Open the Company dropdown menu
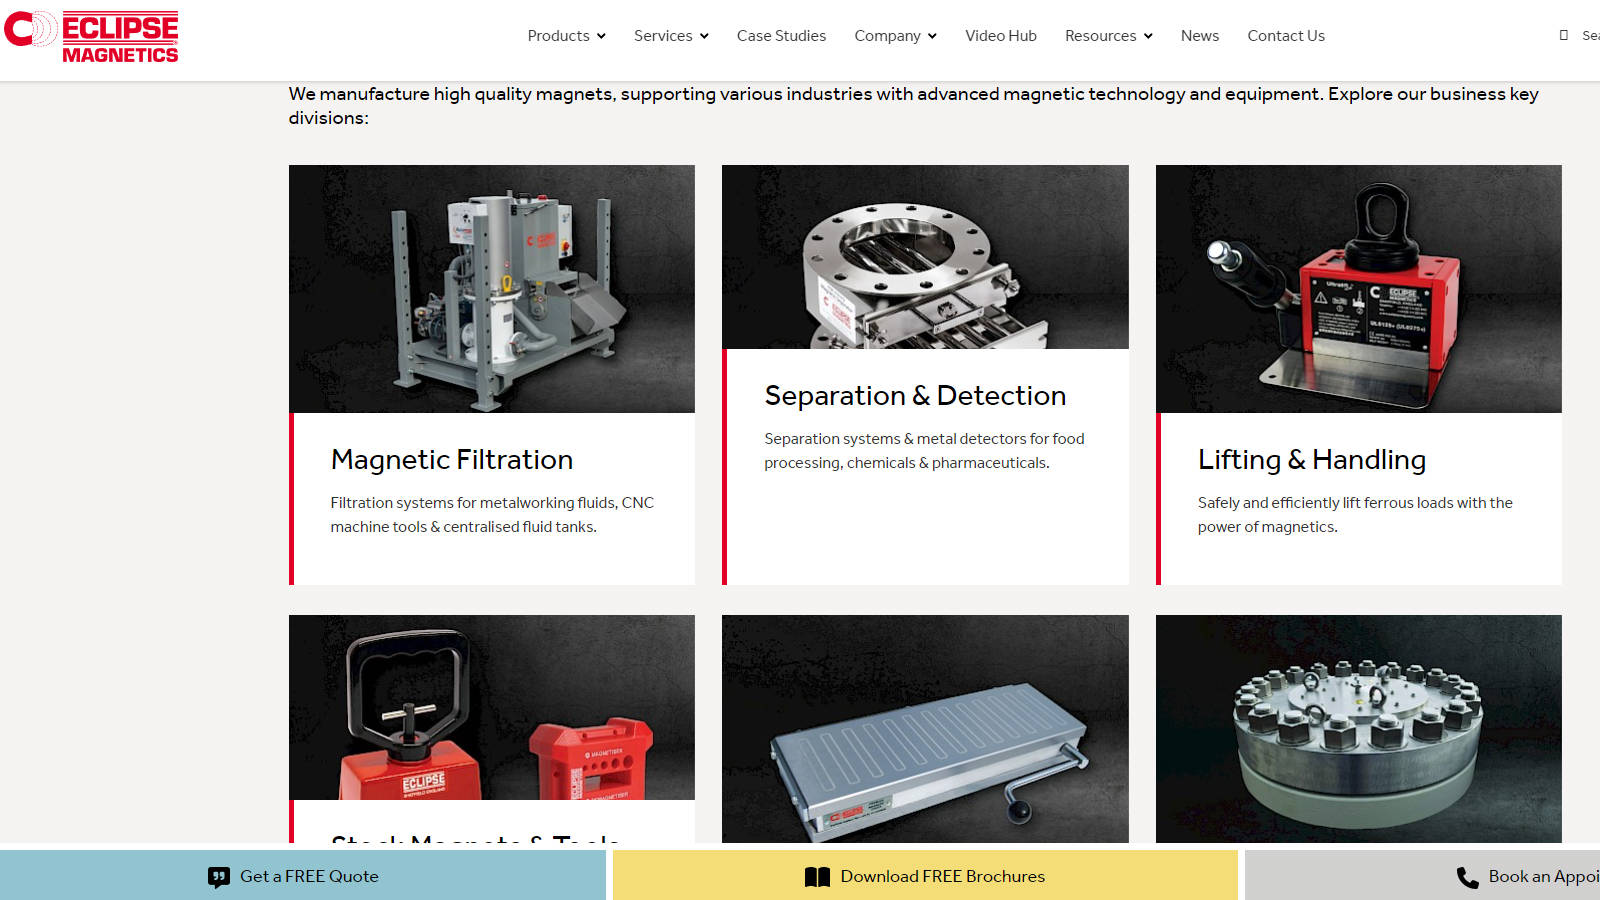The width and height of the screenshot is (1600, 900). (x=895, y=36)
